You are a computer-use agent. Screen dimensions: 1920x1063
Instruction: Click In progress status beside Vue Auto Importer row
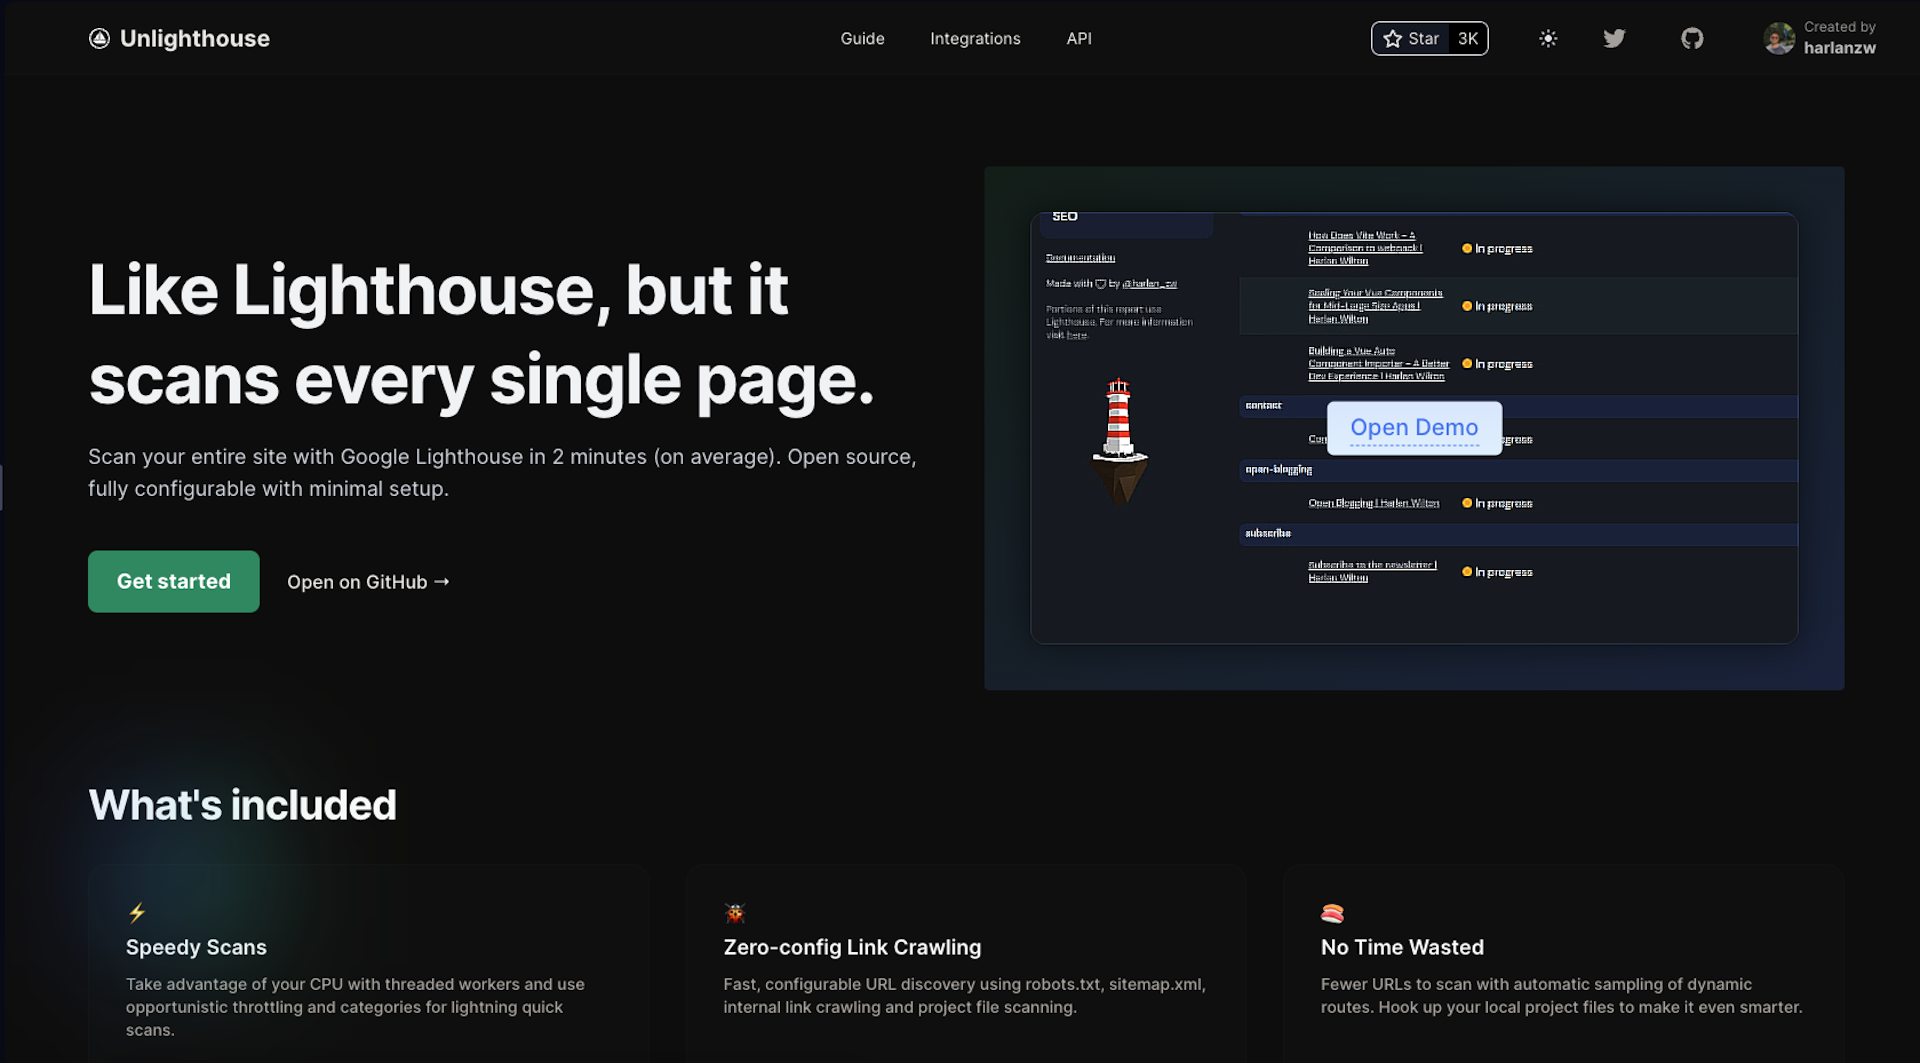coord(1497,364)
